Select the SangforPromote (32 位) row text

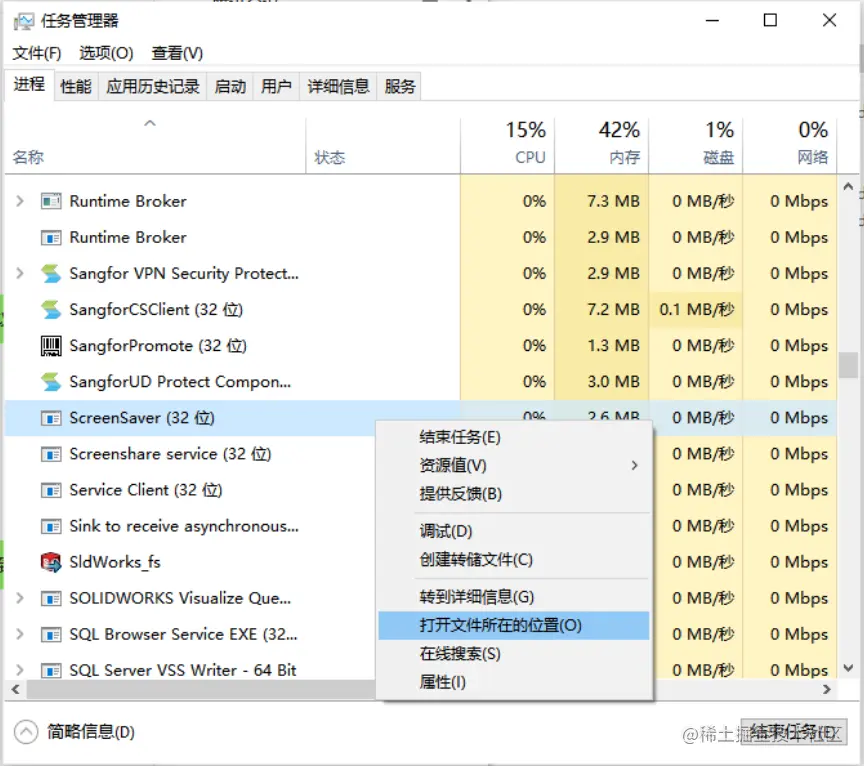pos(158,346)
